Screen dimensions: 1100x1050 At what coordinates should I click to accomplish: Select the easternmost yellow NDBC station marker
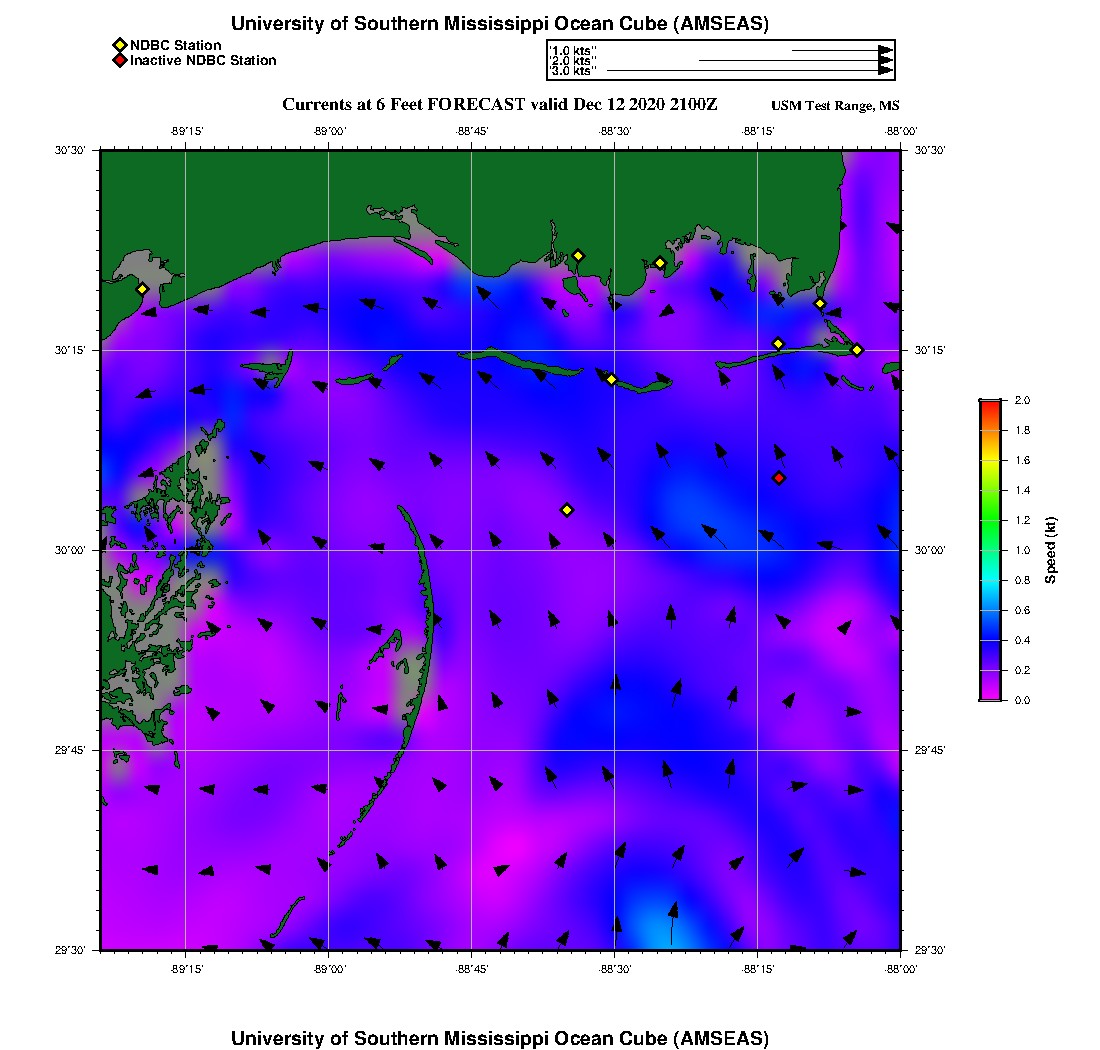(x=857, y=349)
